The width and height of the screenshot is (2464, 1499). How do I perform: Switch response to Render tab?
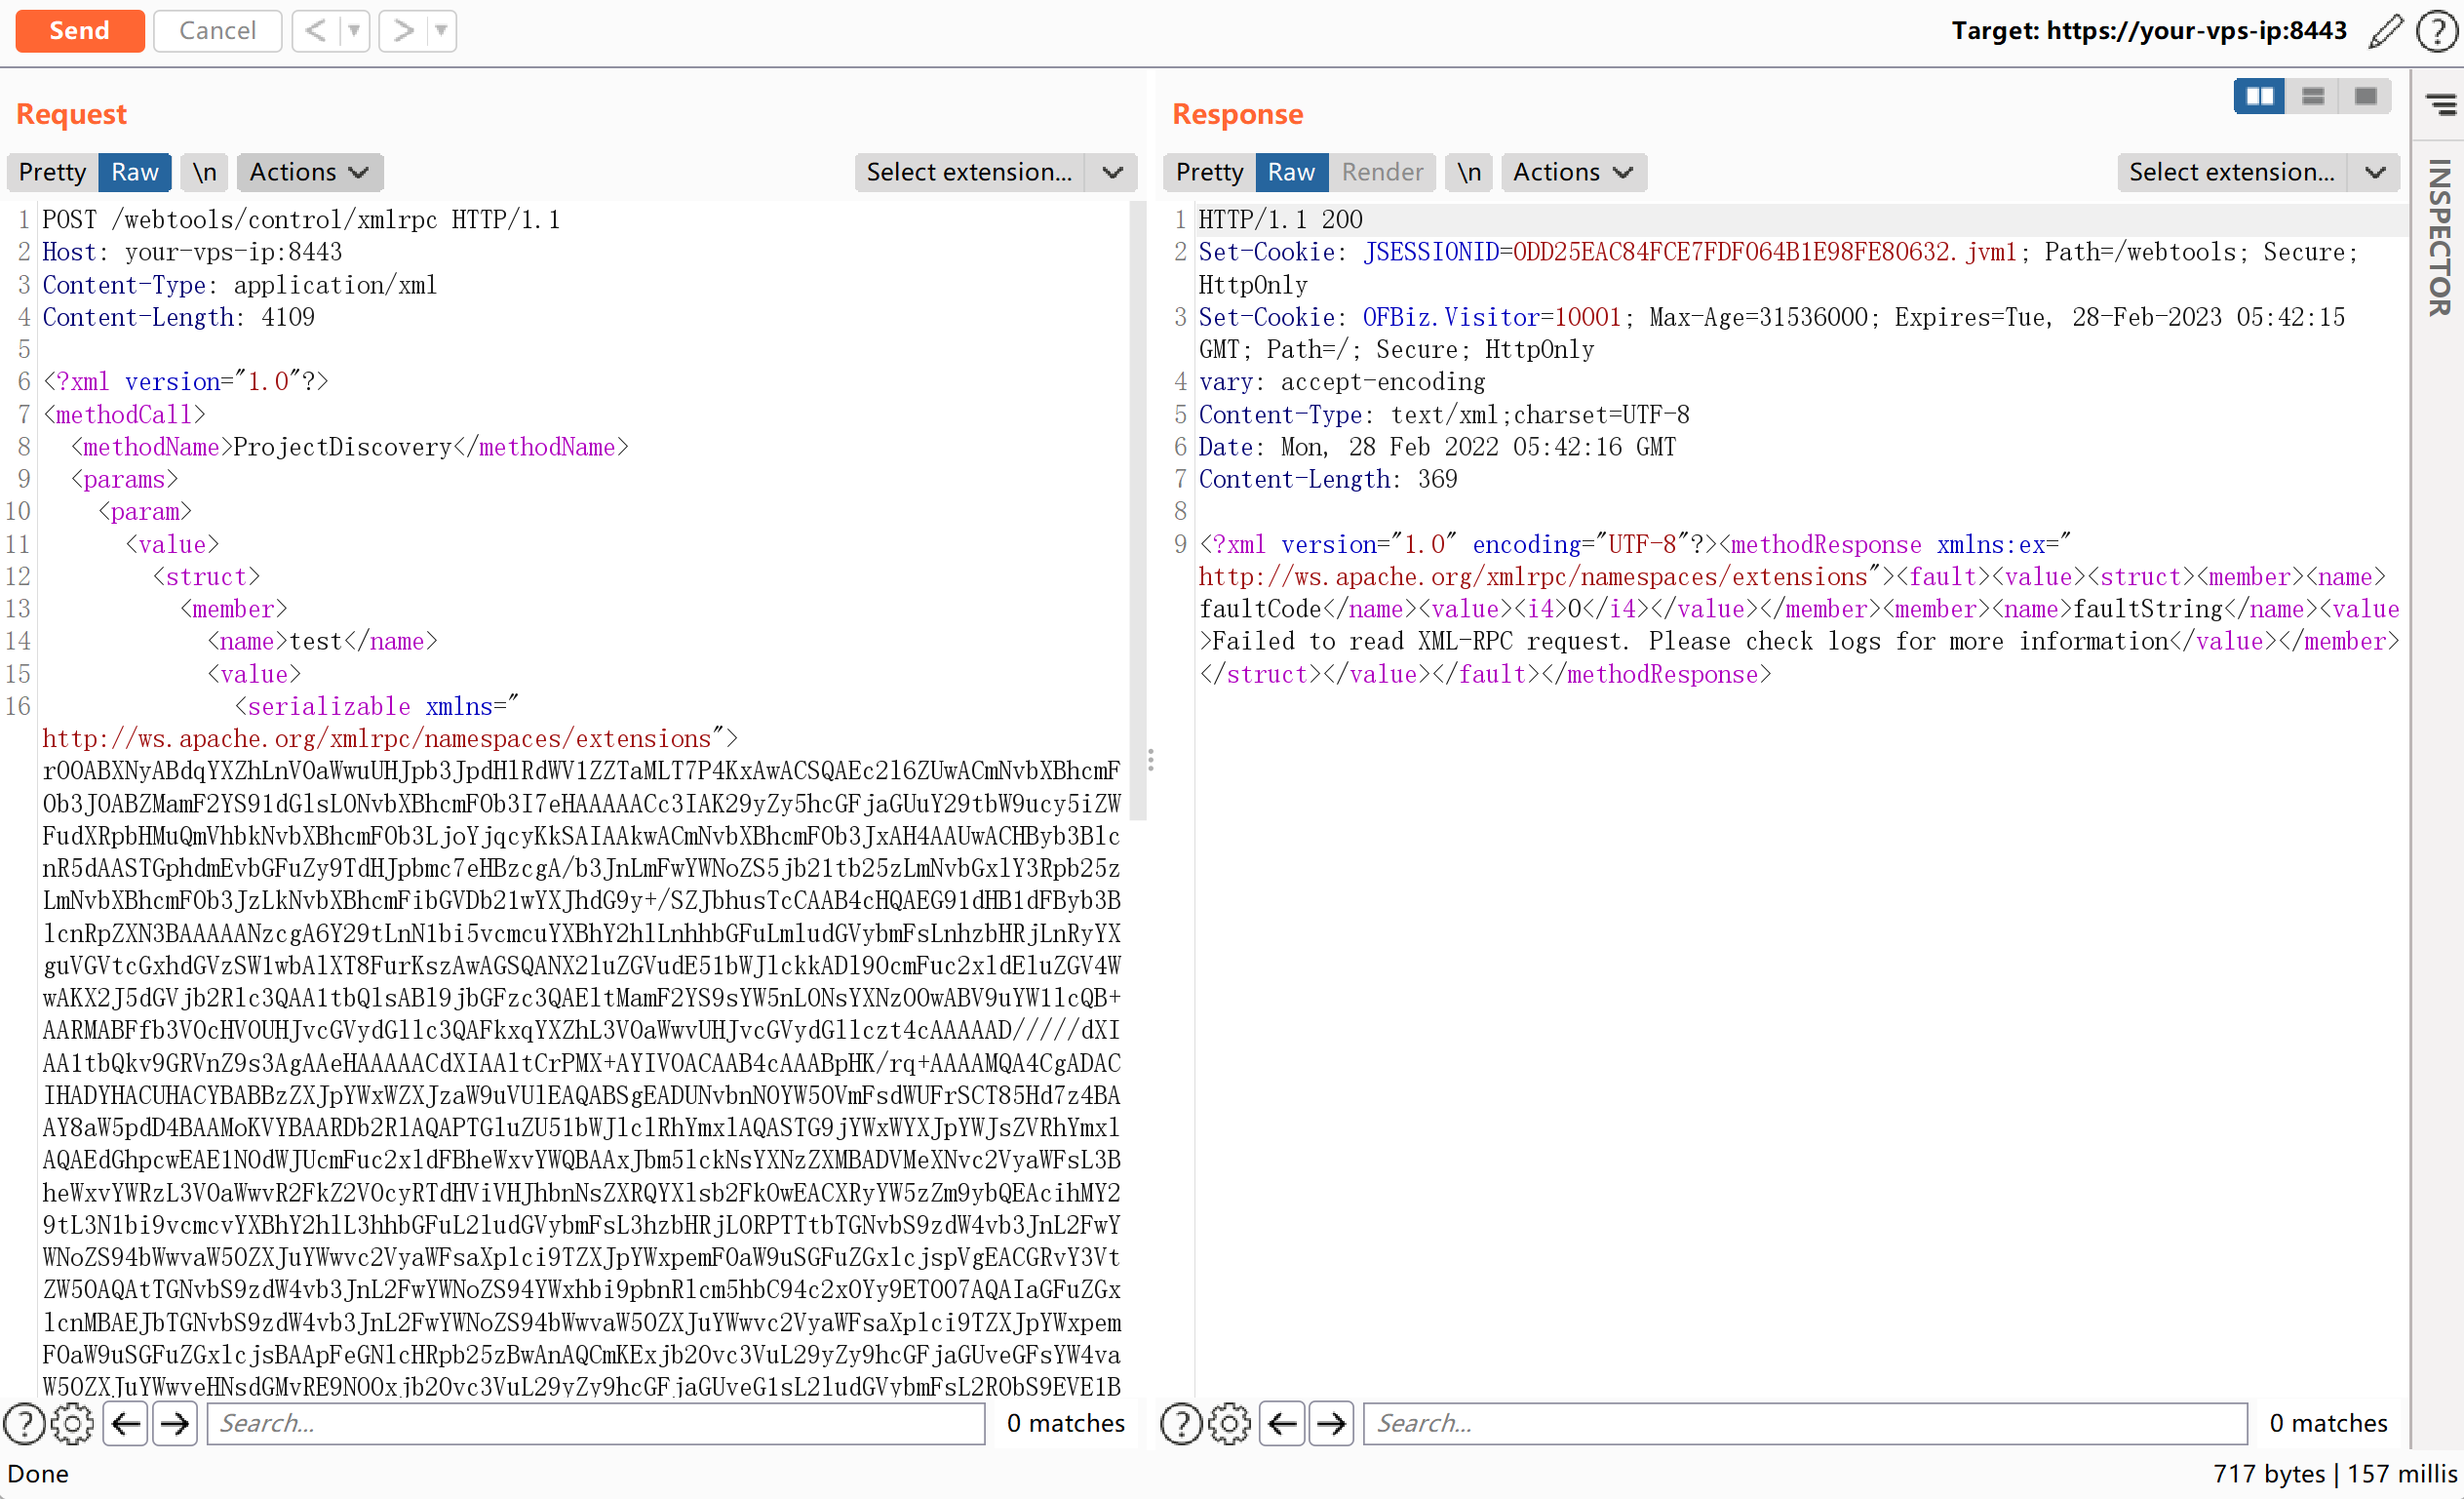(x=1381, y=172)
